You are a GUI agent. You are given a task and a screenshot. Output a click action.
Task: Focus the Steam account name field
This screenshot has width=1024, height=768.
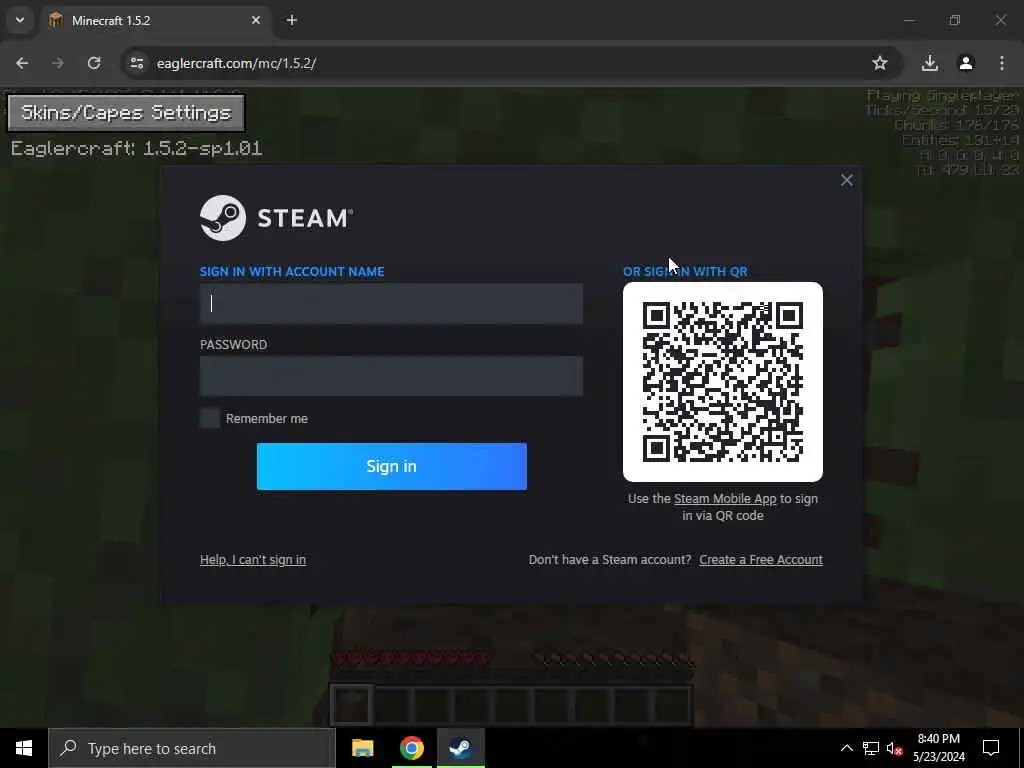click(x=391, y=304)
